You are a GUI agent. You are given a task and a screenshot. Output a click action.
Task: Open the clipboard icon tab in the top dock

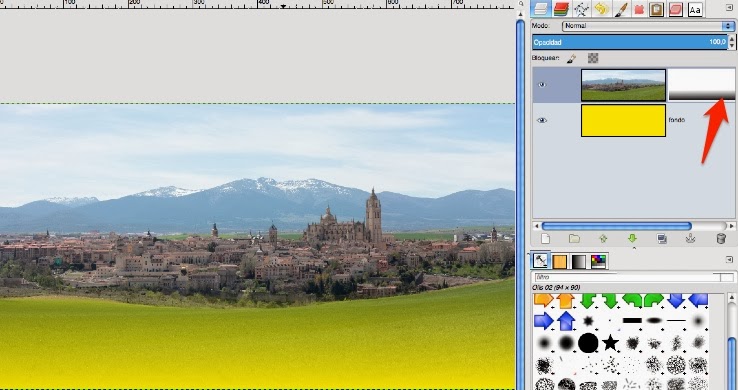pyautogui.click(x=657, y=9)
